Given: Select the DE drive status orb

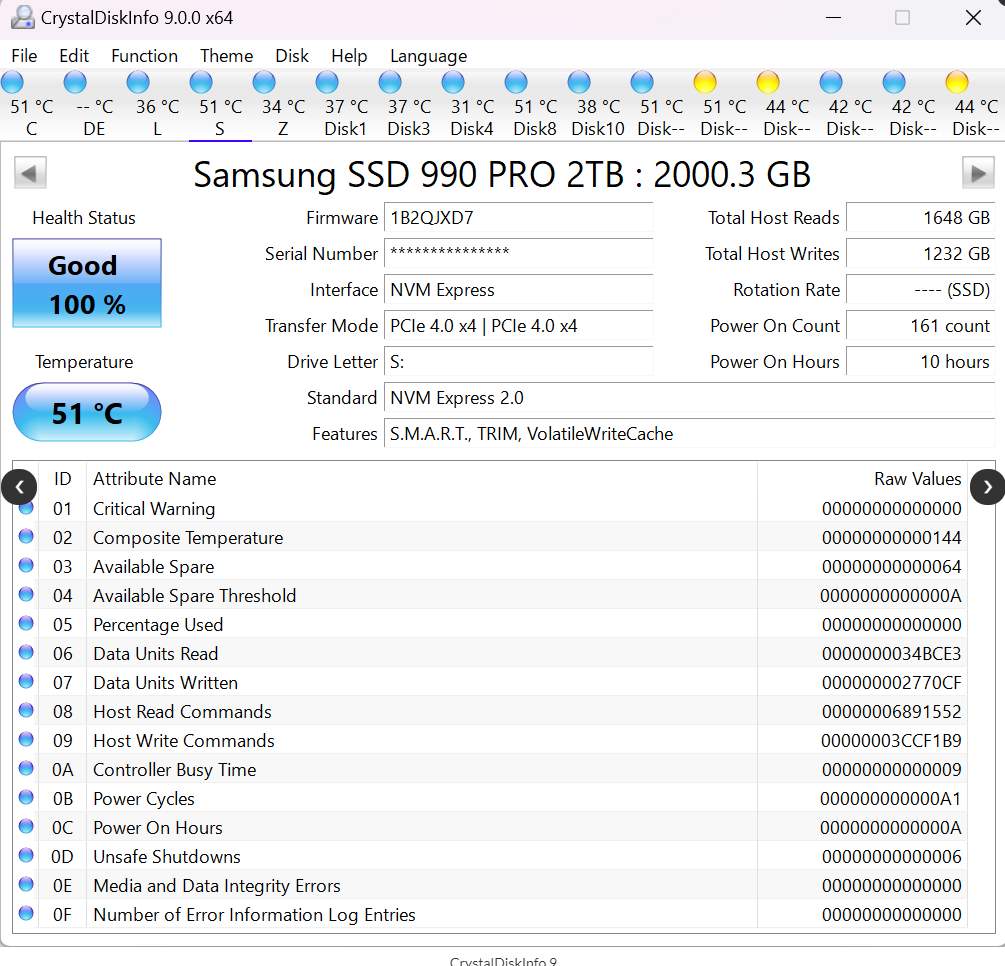Looking at the screenshot, I should [x=75, y=83].
